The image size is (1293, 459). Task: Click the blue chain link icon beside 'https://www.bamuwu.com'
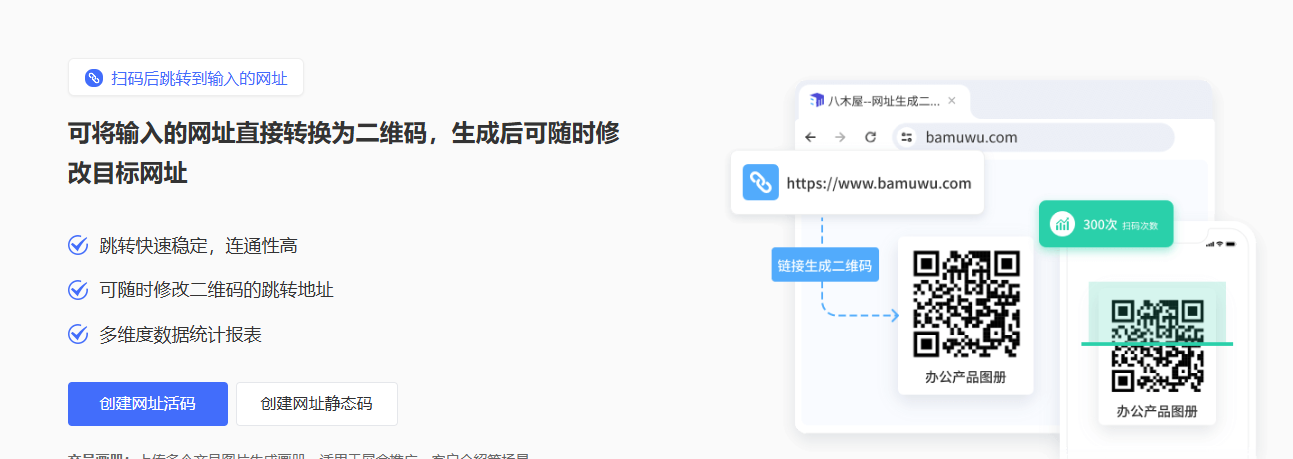(761, 183)
